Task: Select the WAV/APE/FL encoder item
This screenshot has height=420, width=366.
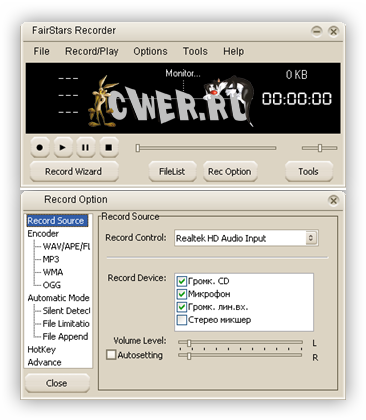Action: [x=66, y=247]
